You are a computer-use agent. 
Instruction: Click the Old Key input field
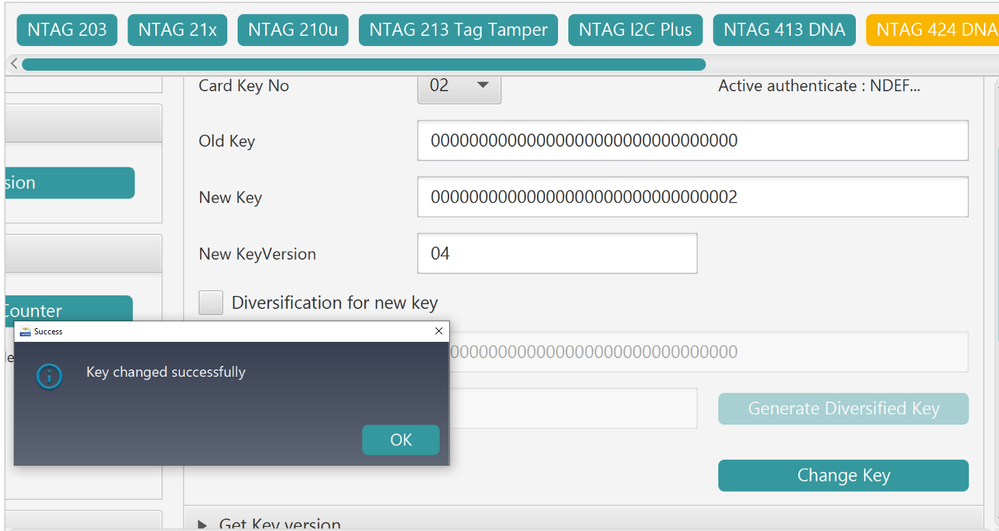(693, 140)
